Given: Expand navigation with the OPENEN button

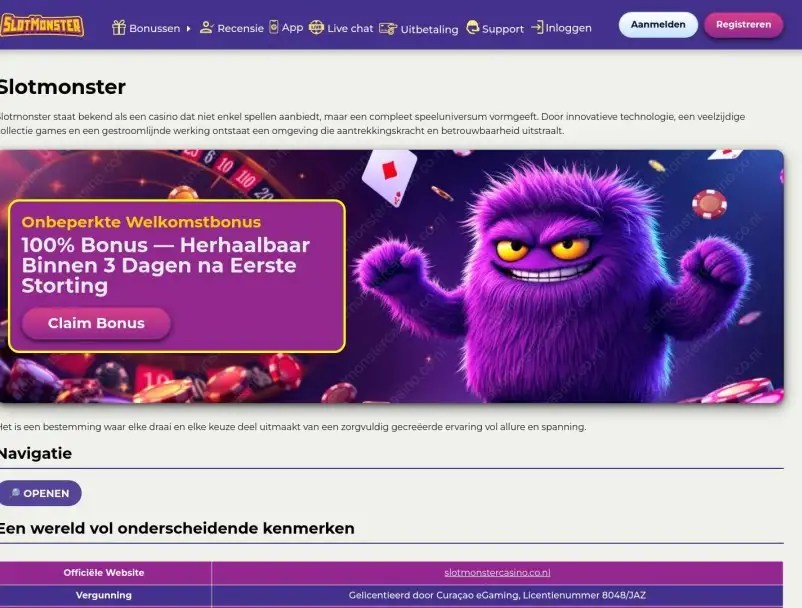Looking at the screenshot, I should [40, 493].
